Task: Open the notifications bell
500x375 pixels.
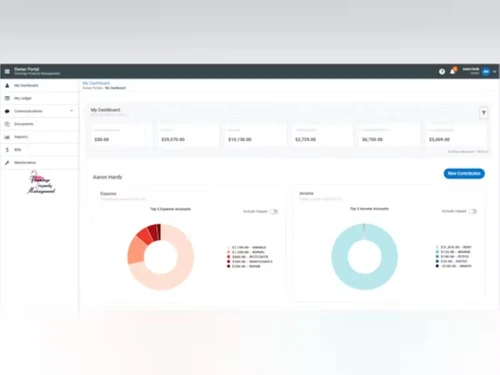Action: 452,71
